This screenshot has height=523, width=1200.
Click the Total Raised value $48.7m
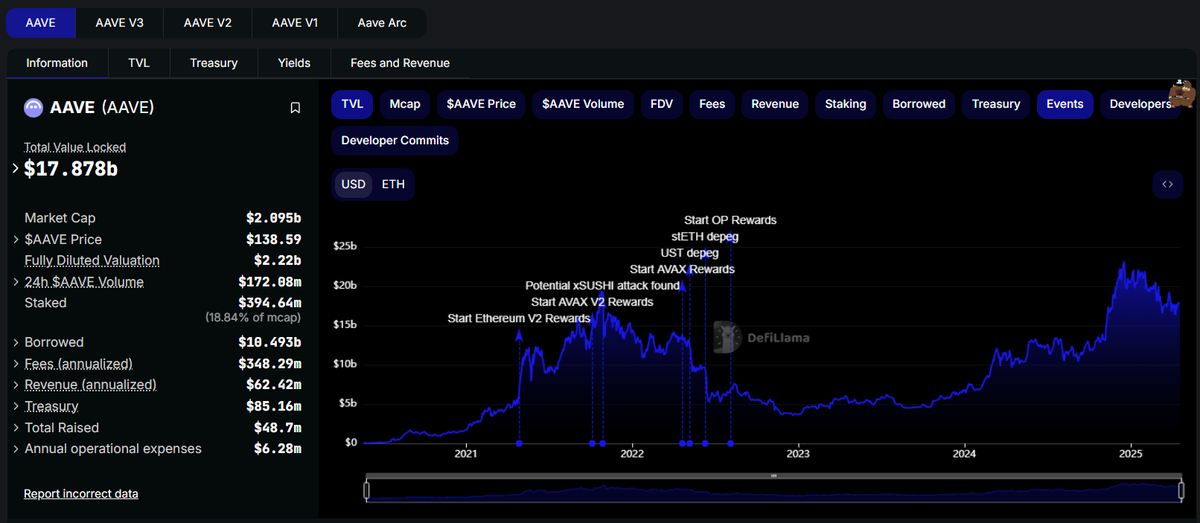(278, 428)
